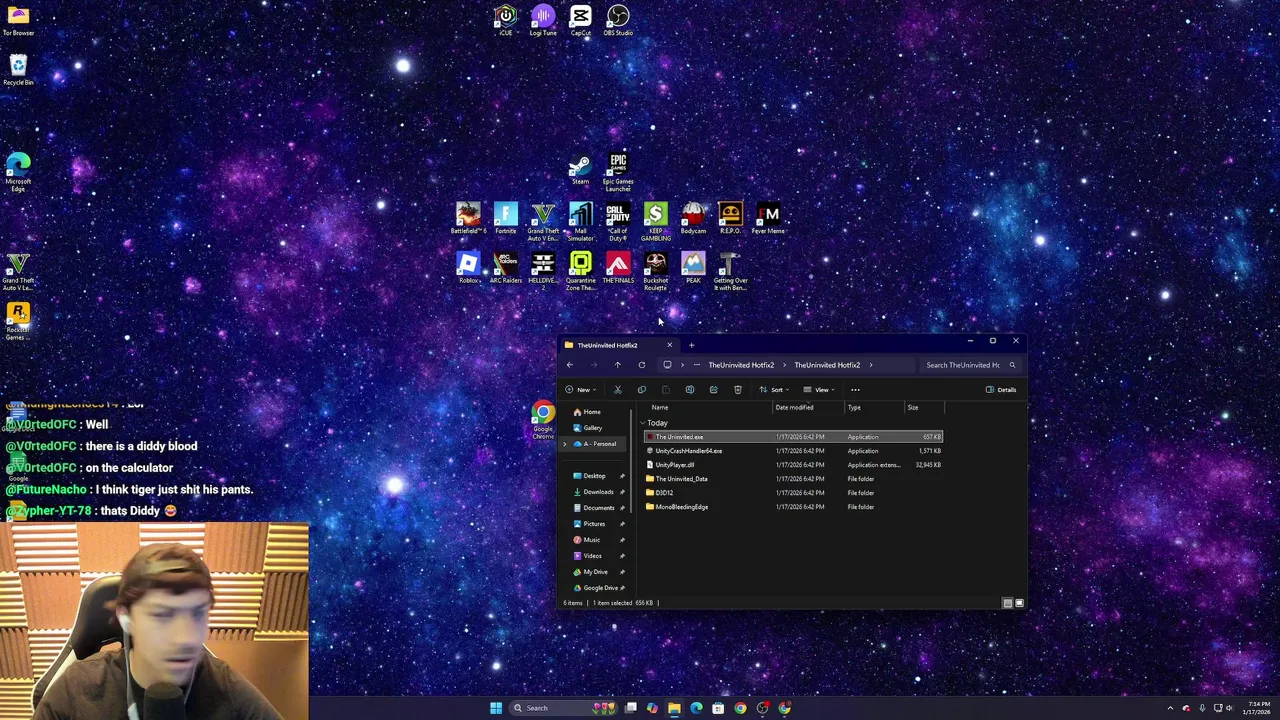Select the Roblox desktop icon
The image size is (1280, 720).
[468, 268]
